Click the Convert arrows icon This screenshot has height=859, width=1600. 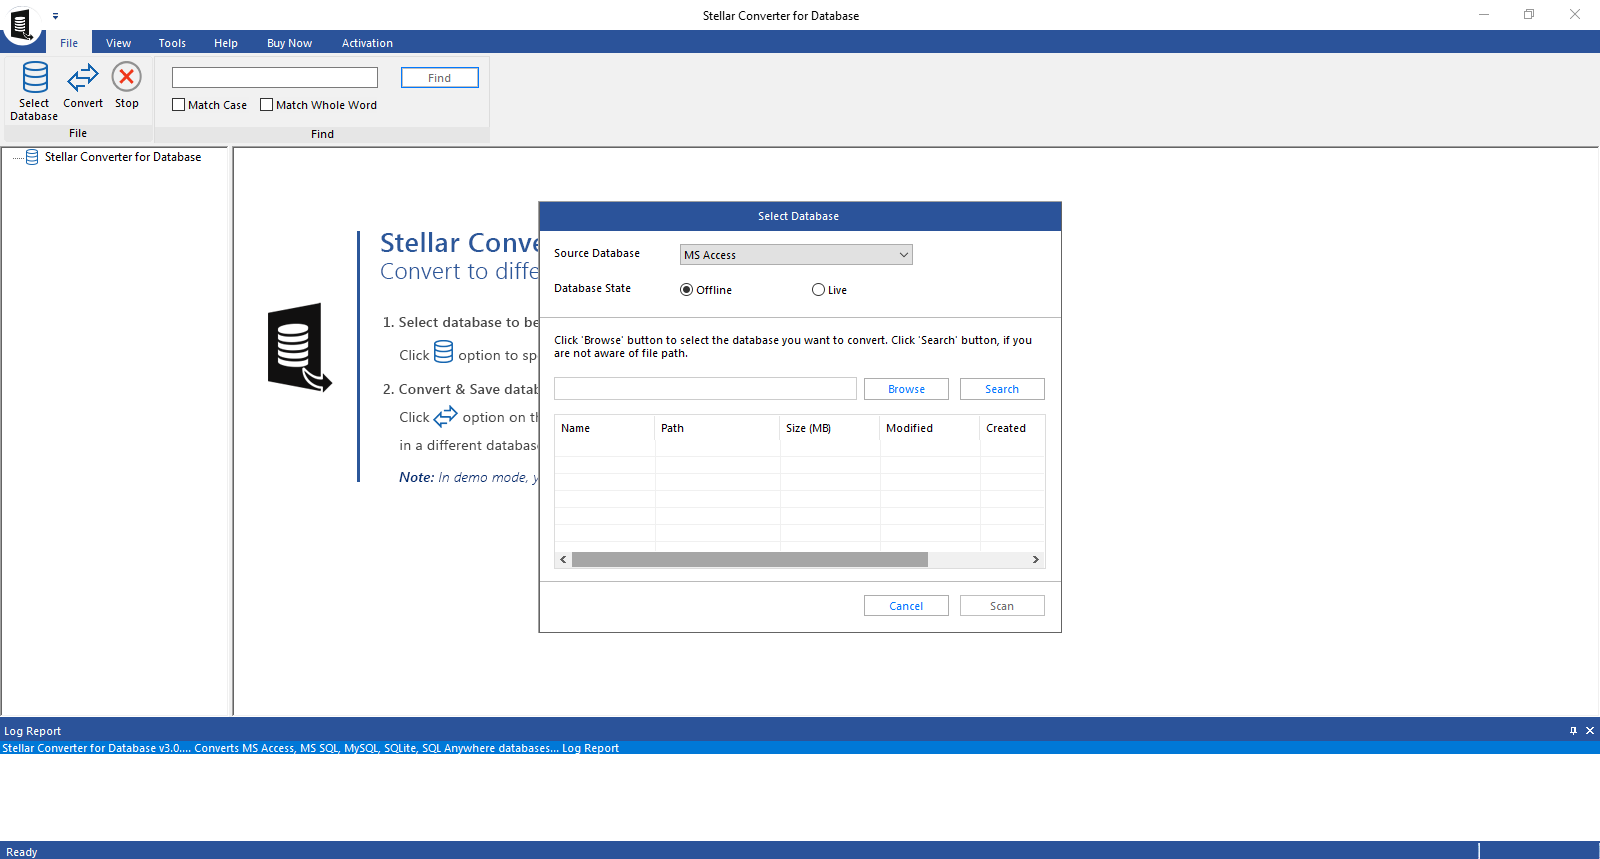click(83, 77)
